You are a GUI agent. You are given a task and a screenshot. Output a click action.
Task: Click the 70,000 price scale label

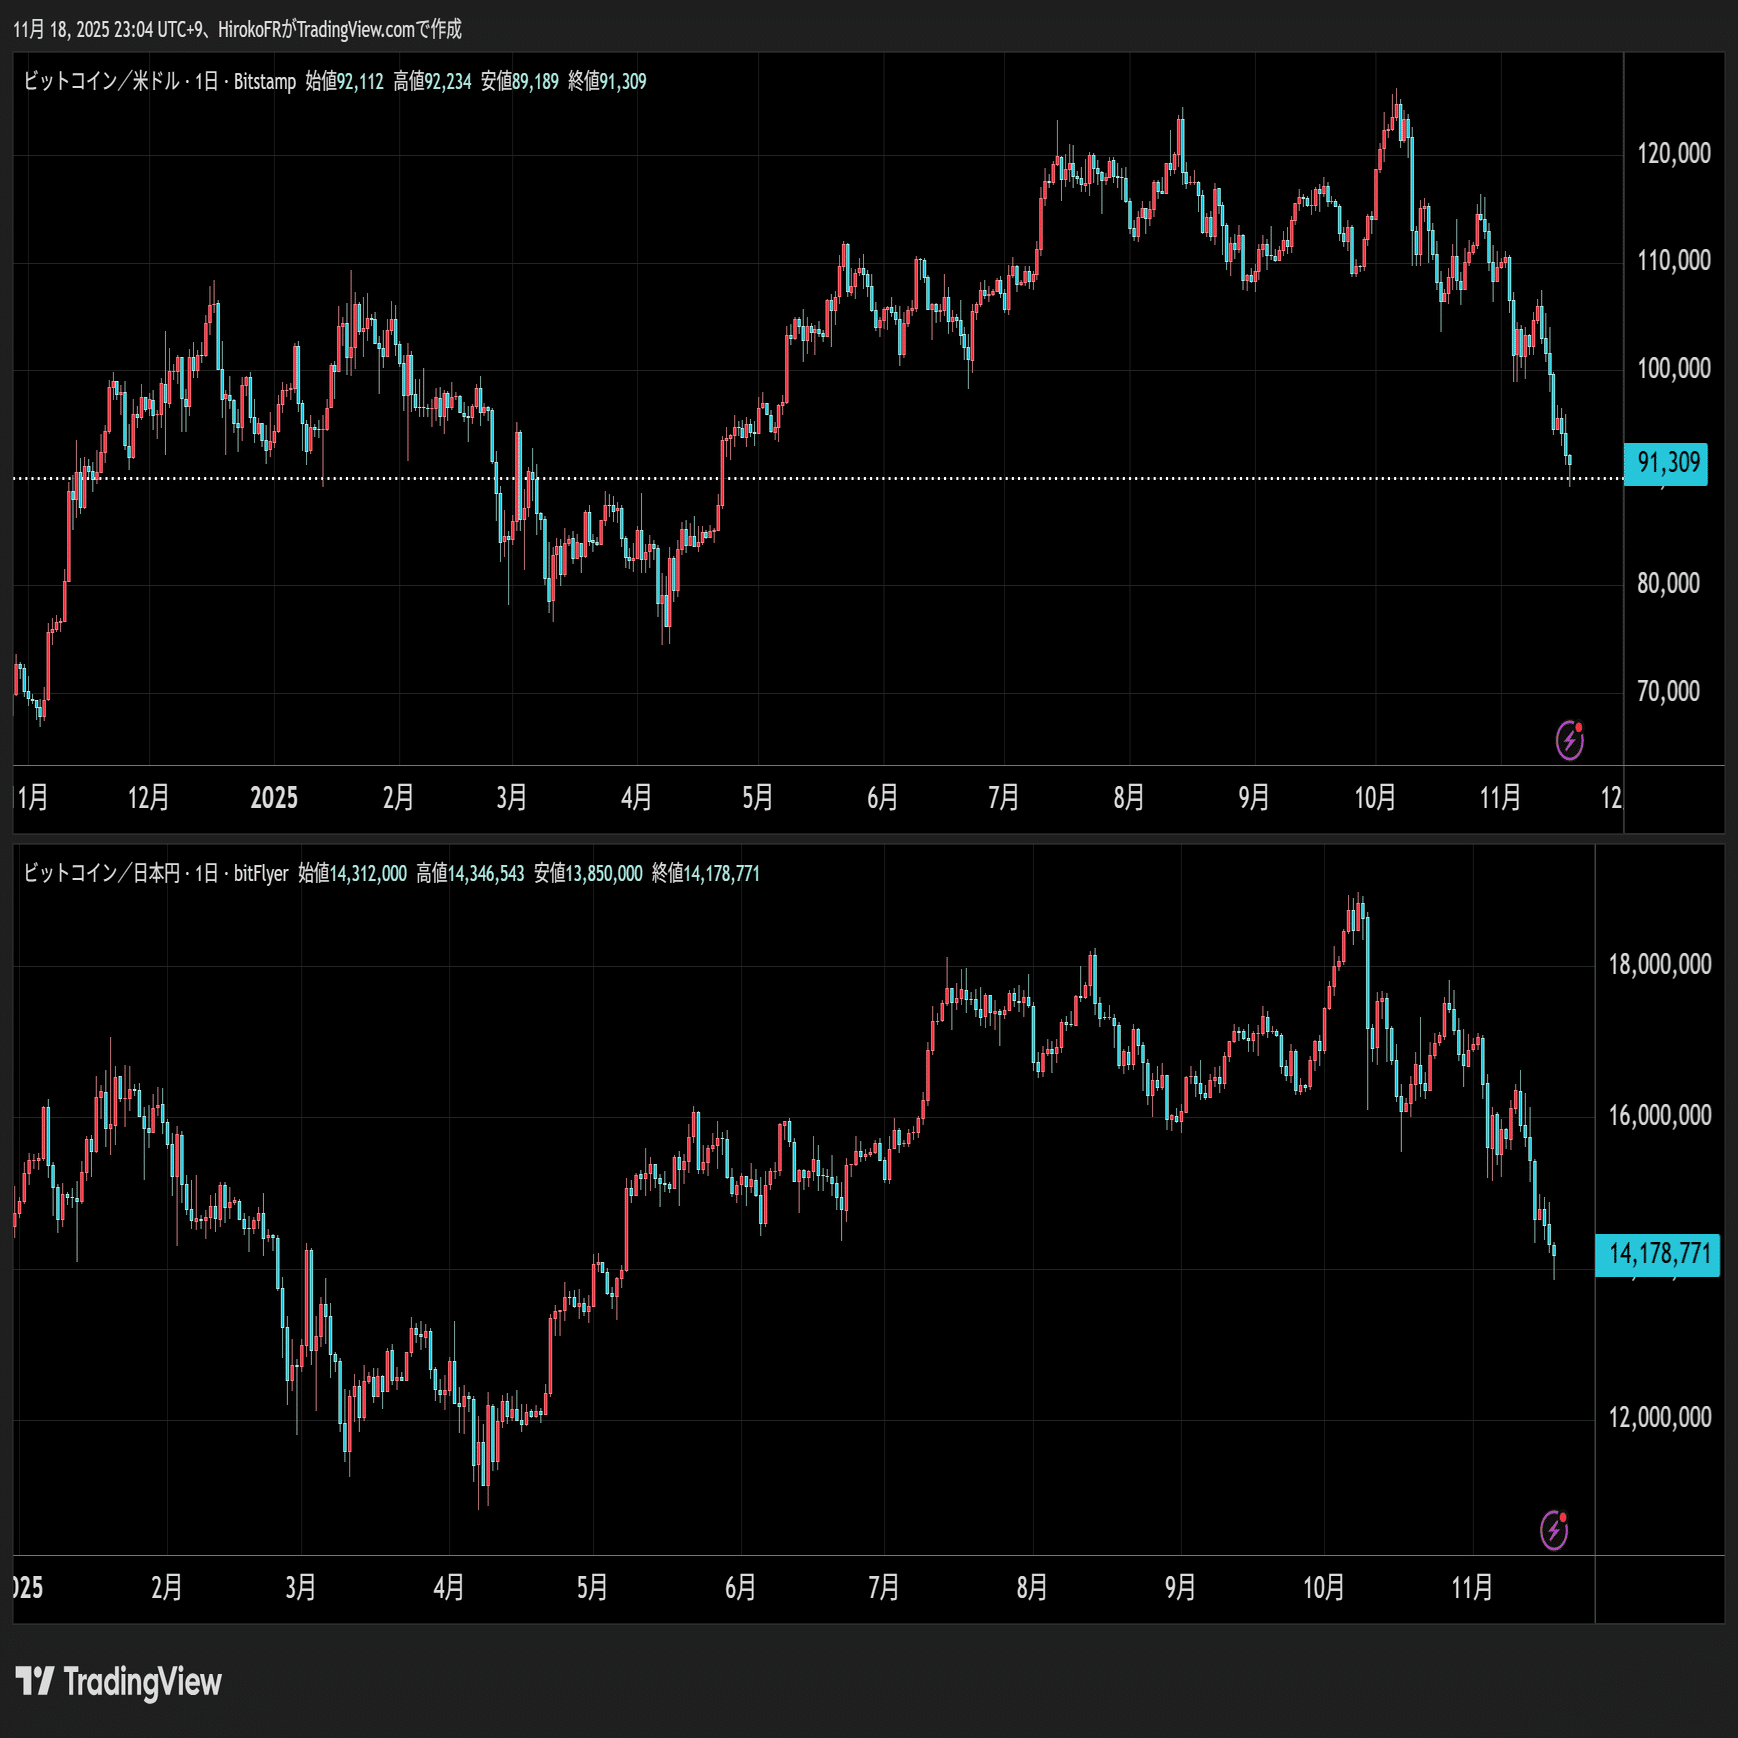(1668, 691)
